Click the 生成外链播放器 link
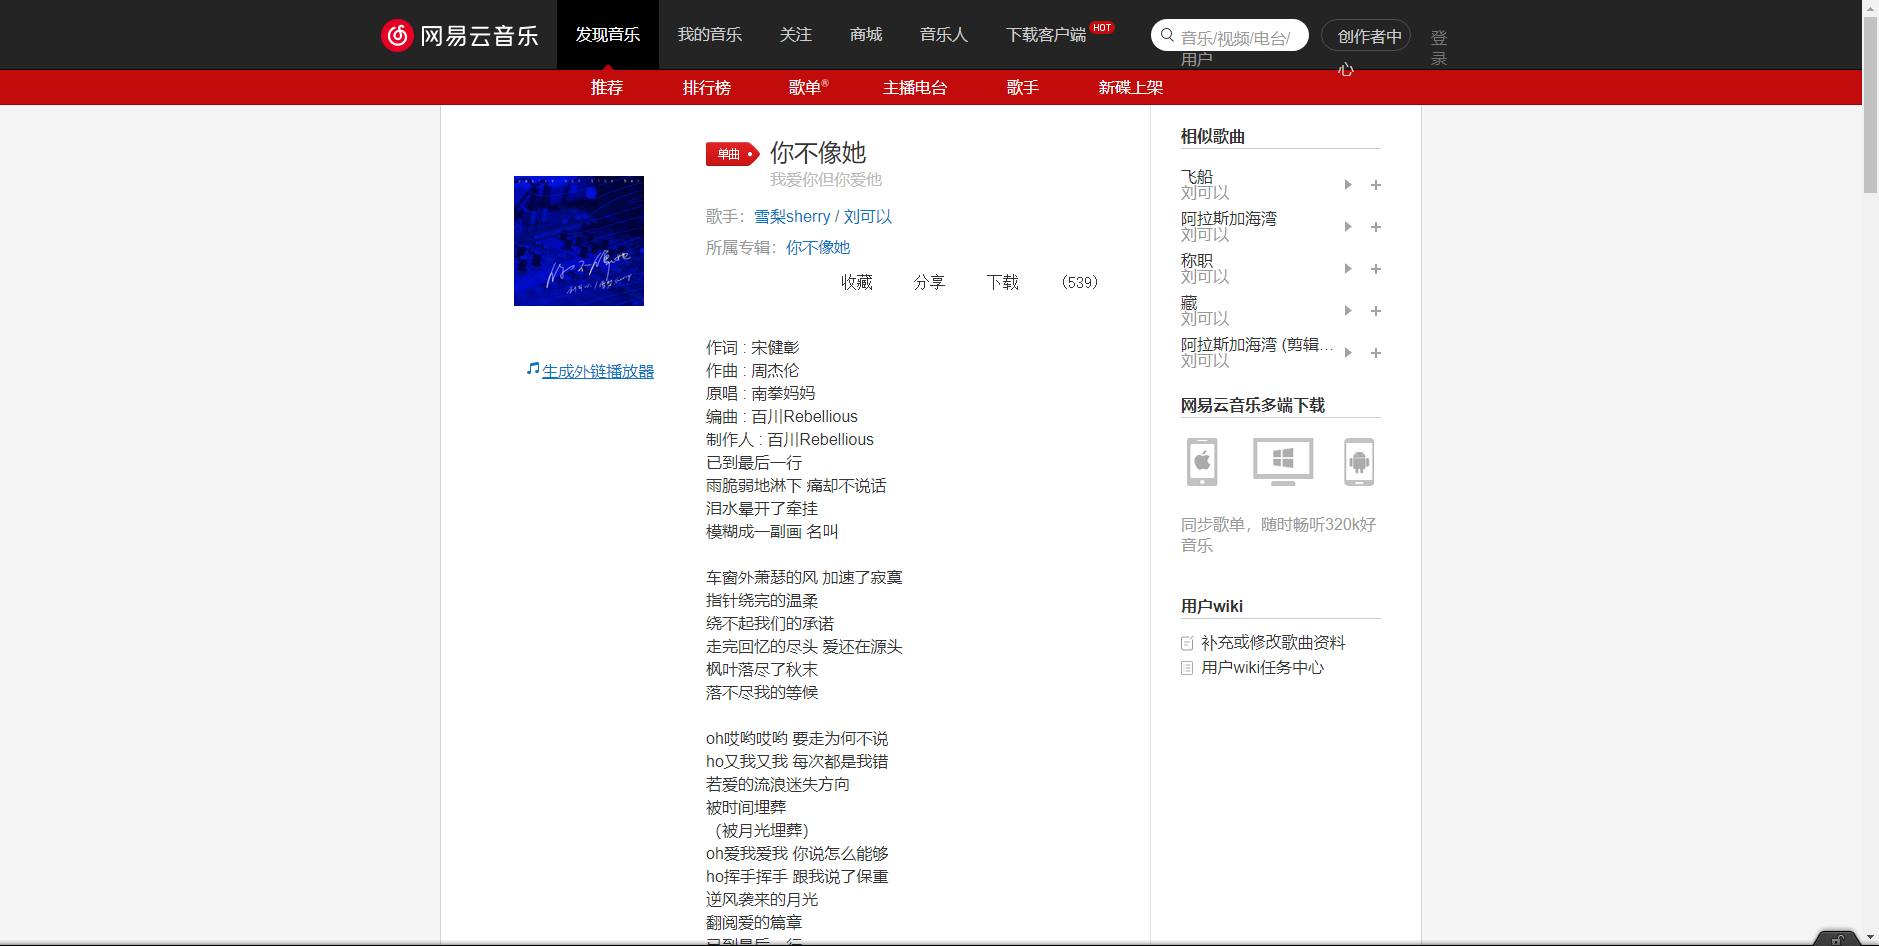 click(x=597, y=370)
